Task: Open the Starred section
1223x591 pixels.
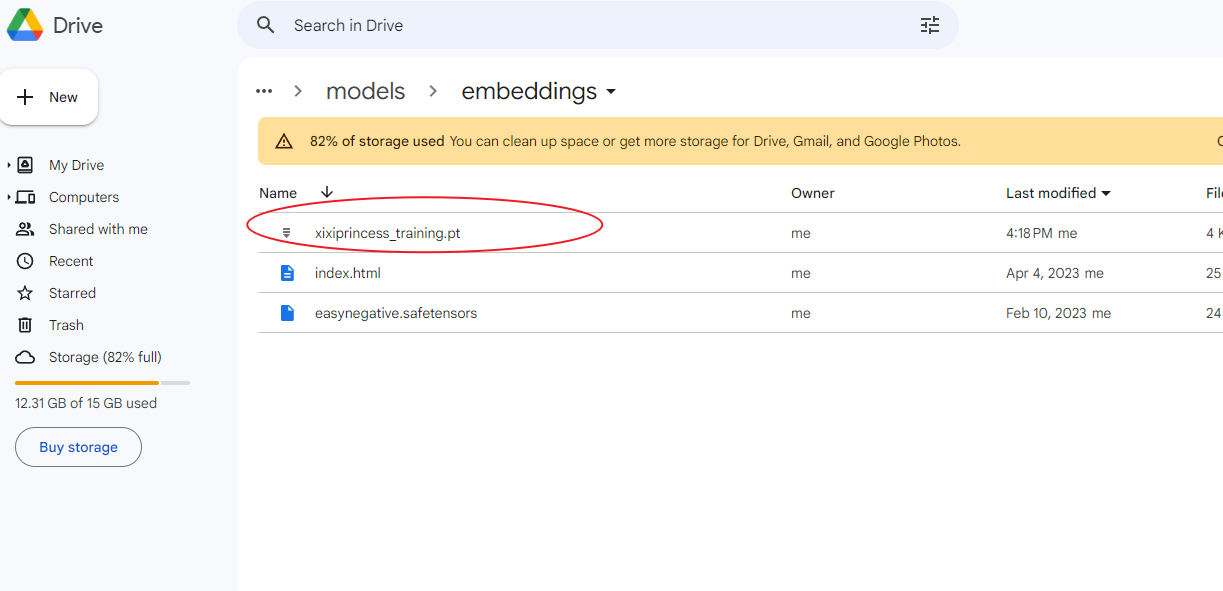Action: (72, 293)
